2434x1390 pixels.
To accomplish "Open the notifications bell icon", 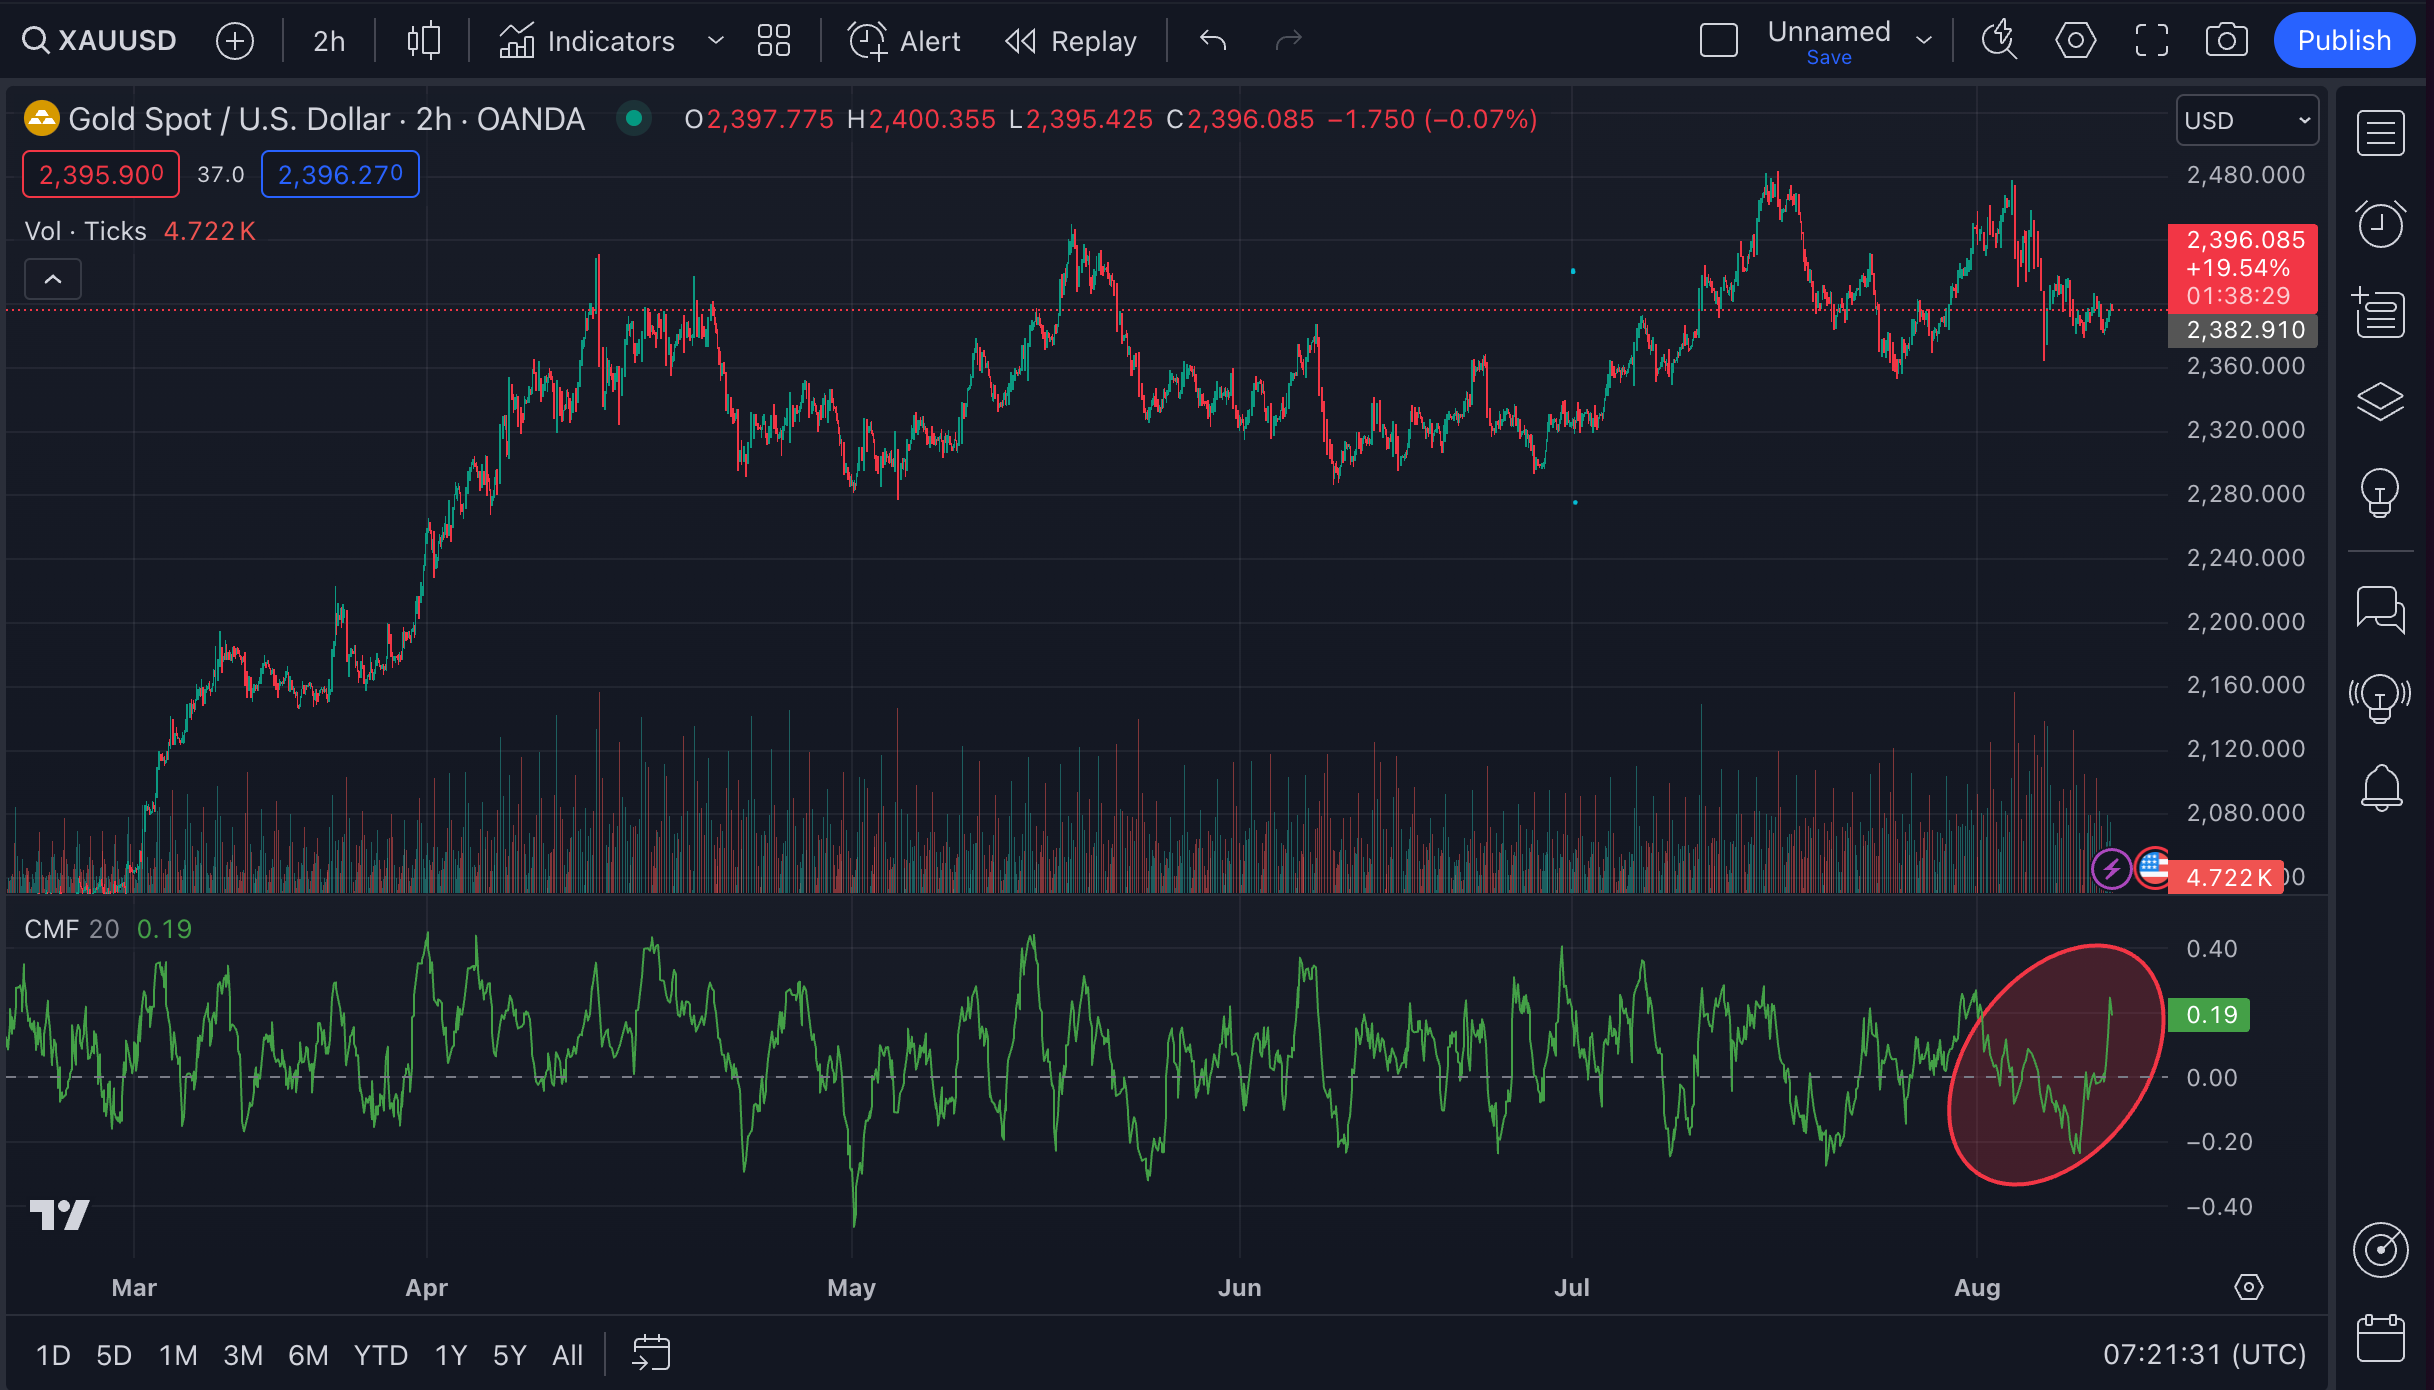I will click(x=2380, y=787).
